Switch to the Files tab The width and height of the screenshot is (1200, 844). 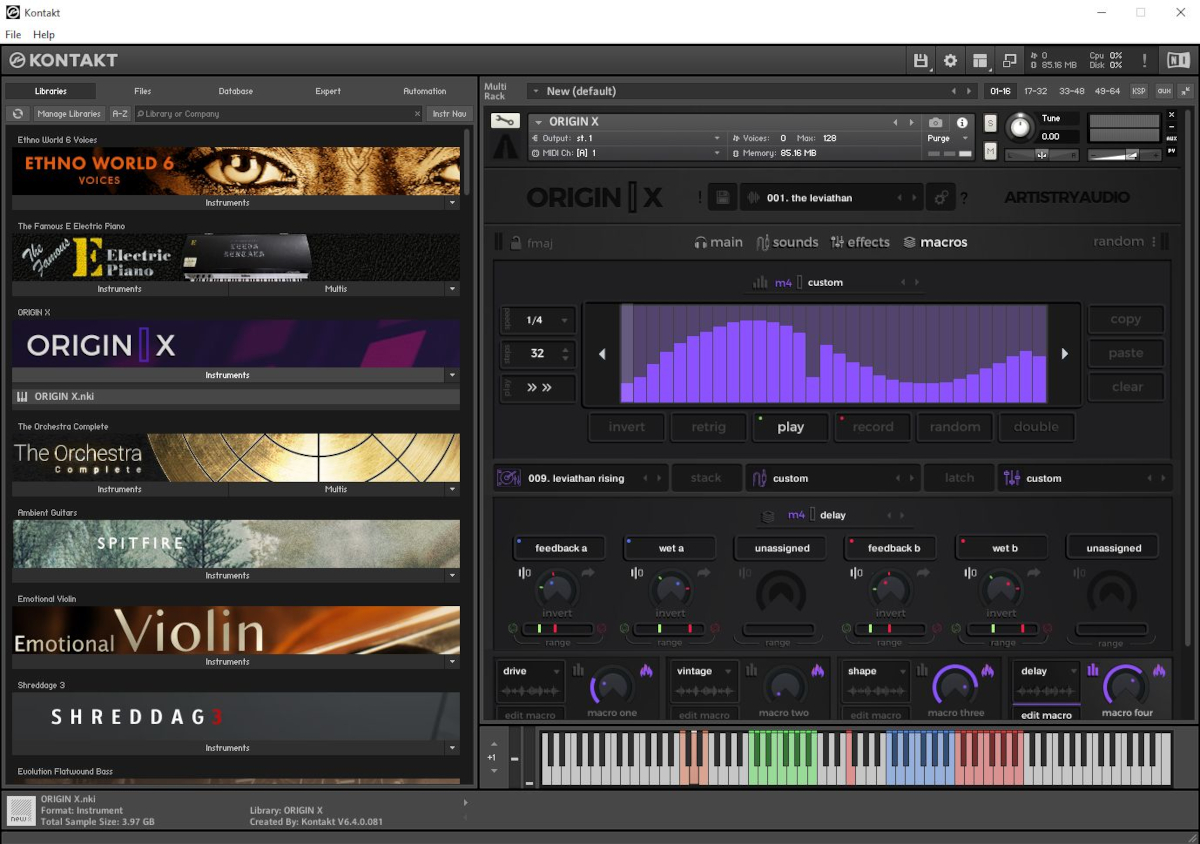click(143, 91)
